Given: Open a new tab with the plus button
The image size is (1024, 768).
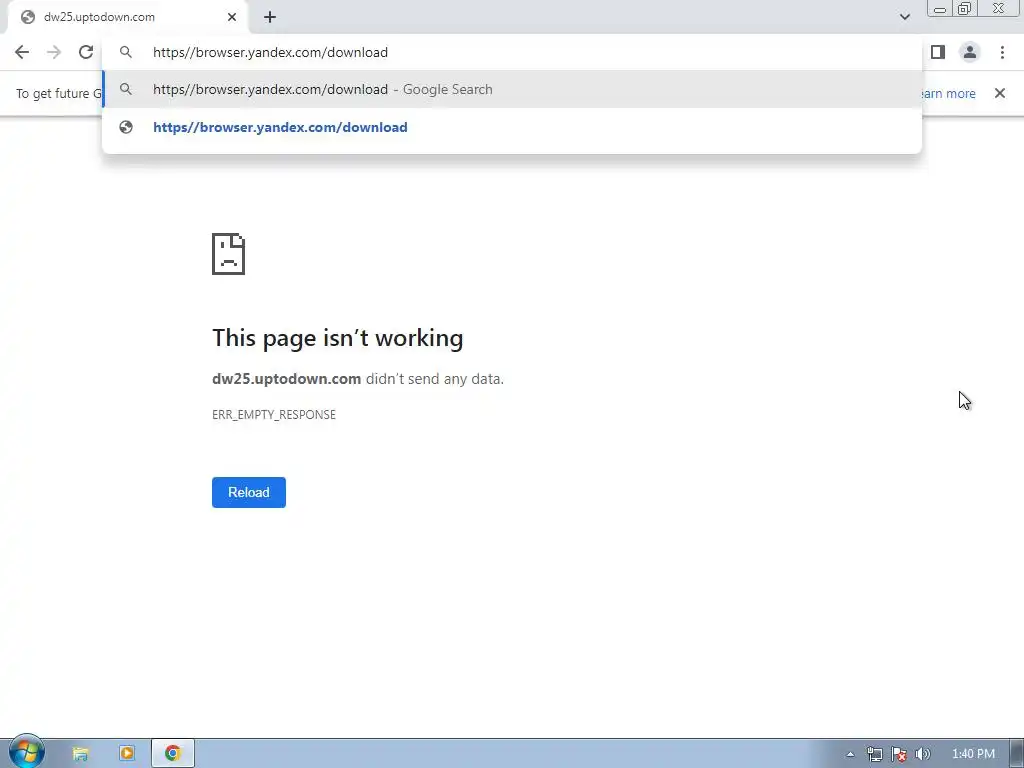Looking at the screenshot, I should pyautogui.click(x=270, y=17).
